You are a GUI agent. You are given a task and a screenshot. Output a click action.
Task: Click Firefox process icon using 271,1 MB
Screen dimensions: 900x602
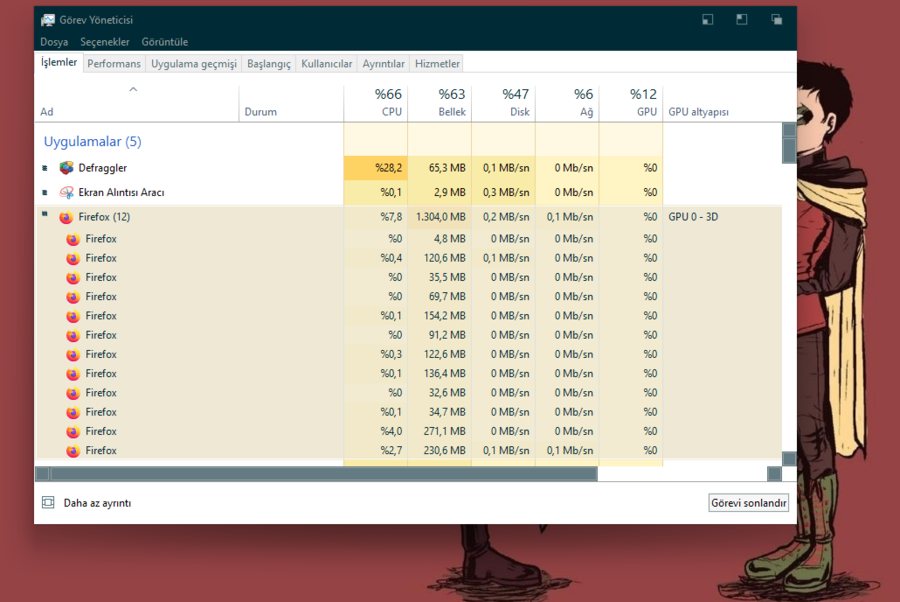73,432
